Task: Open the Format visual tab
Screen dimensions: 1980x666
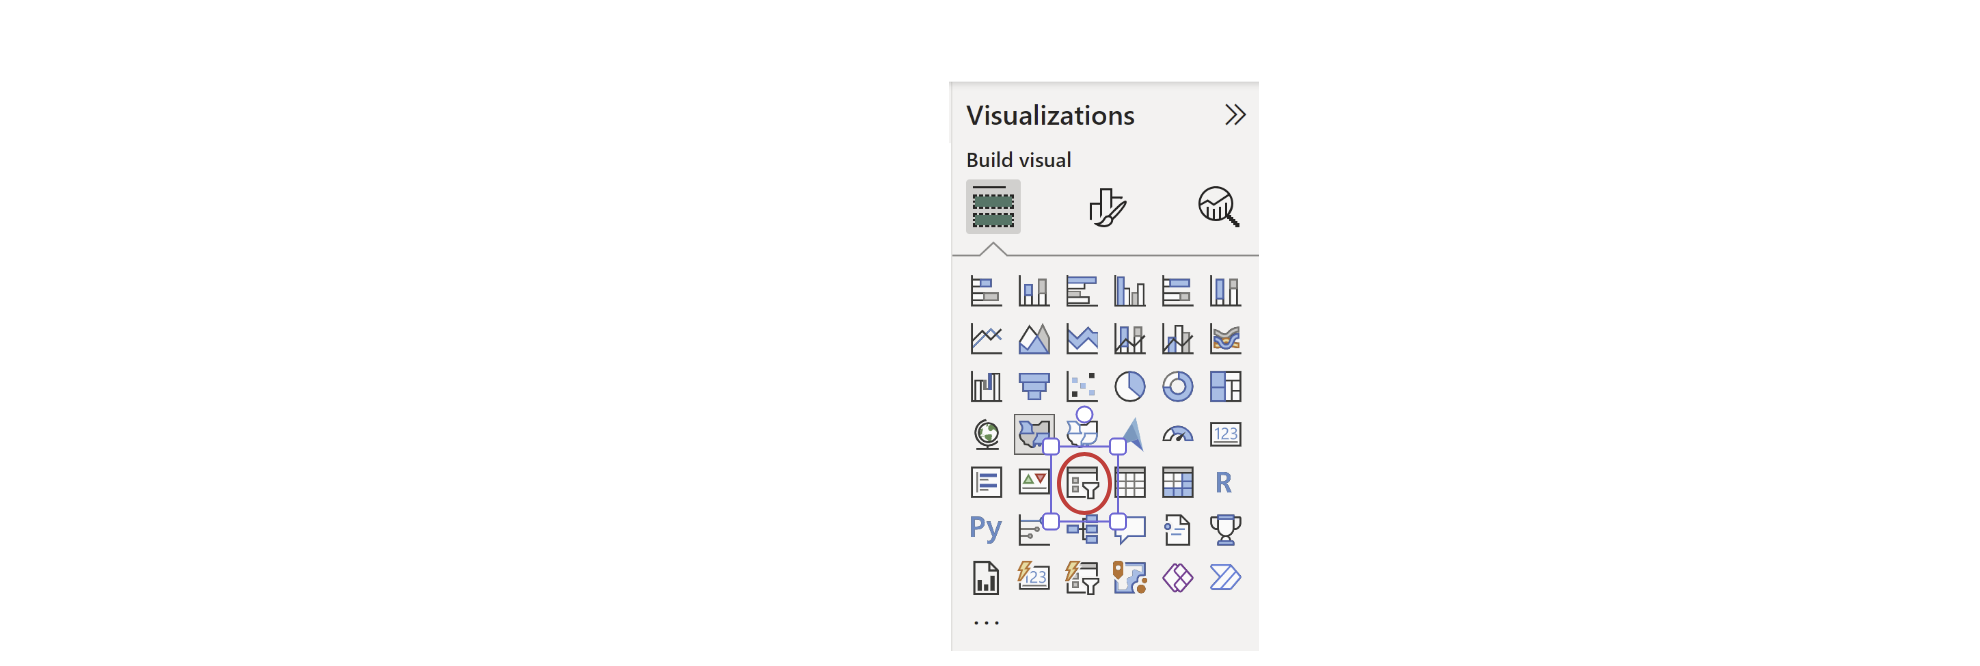Action: 1107,207
